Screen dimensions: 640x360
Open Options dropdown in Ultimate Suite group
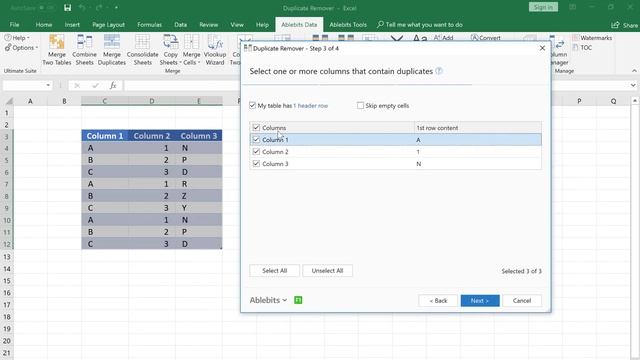click(21, 47)
